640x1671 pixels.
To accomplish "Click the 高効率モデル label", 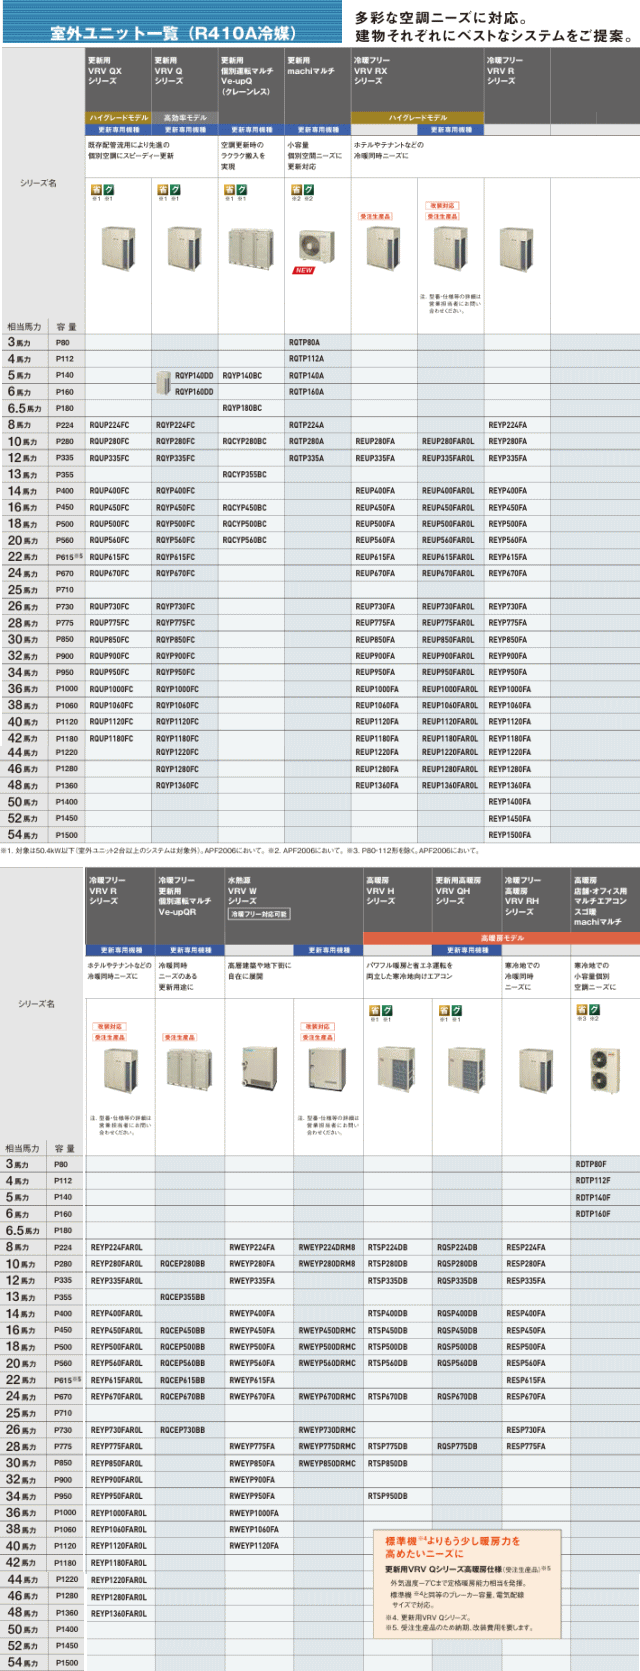I will click(x=185, y=118).
